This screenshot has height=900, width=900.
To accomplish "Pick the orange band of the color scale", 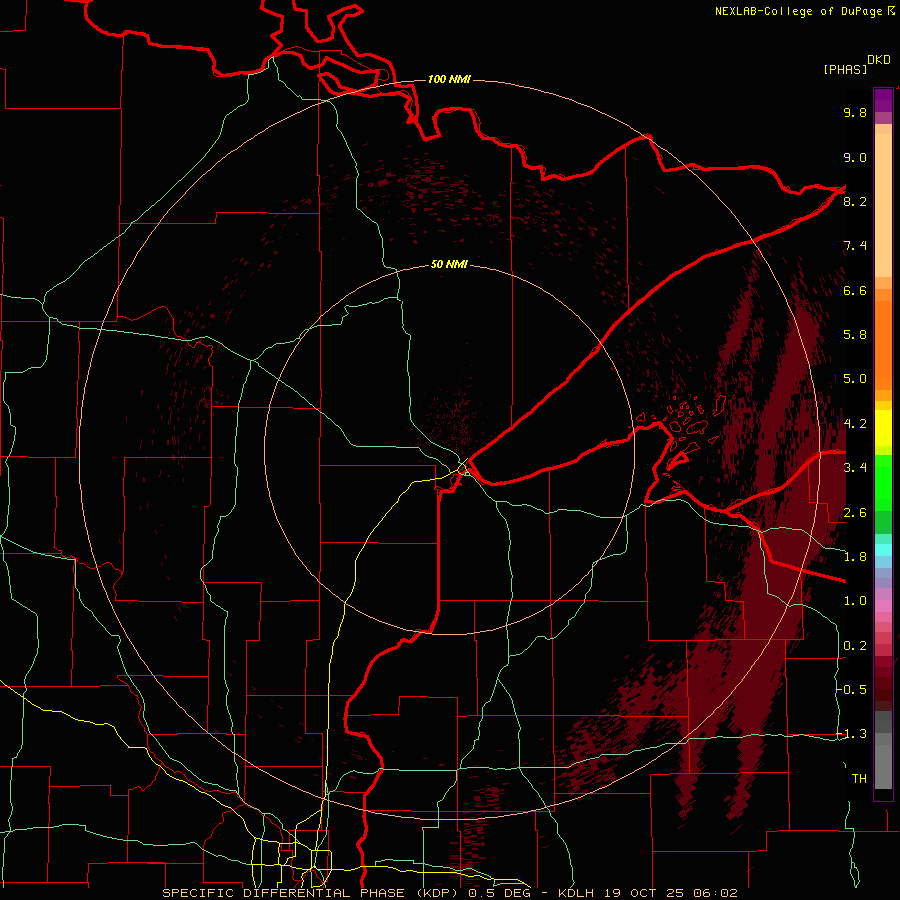I will click(x=883, y=346).
